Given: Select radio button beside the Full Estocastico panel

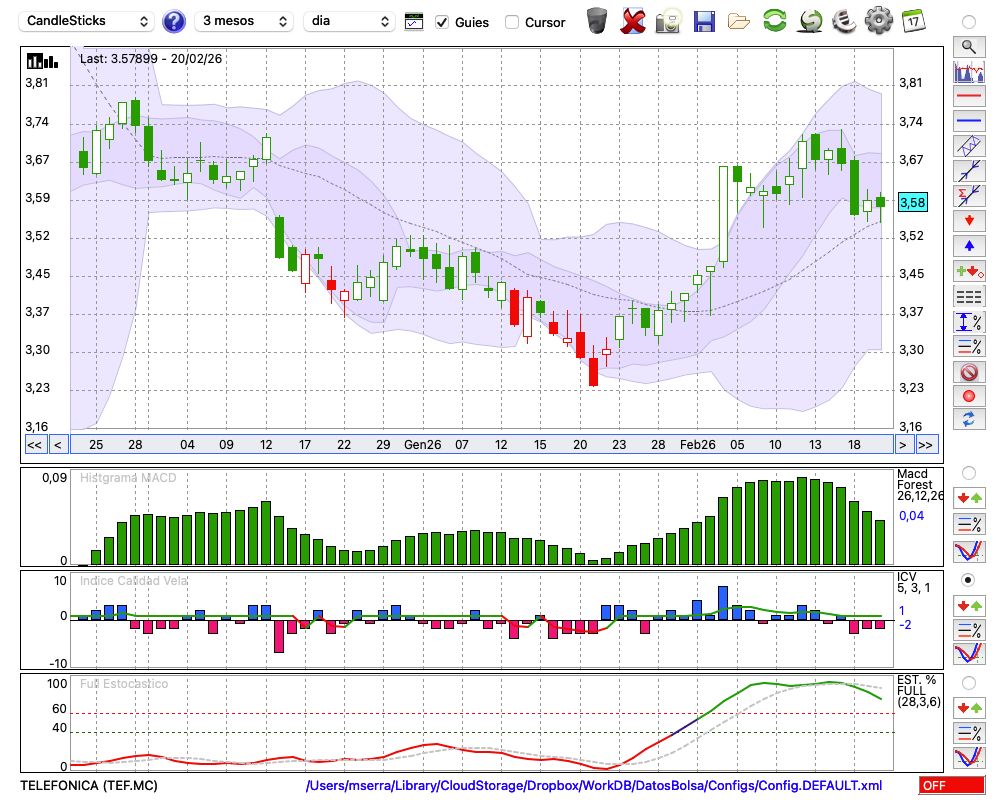Looking at the screenshot, I should point(967,683).
